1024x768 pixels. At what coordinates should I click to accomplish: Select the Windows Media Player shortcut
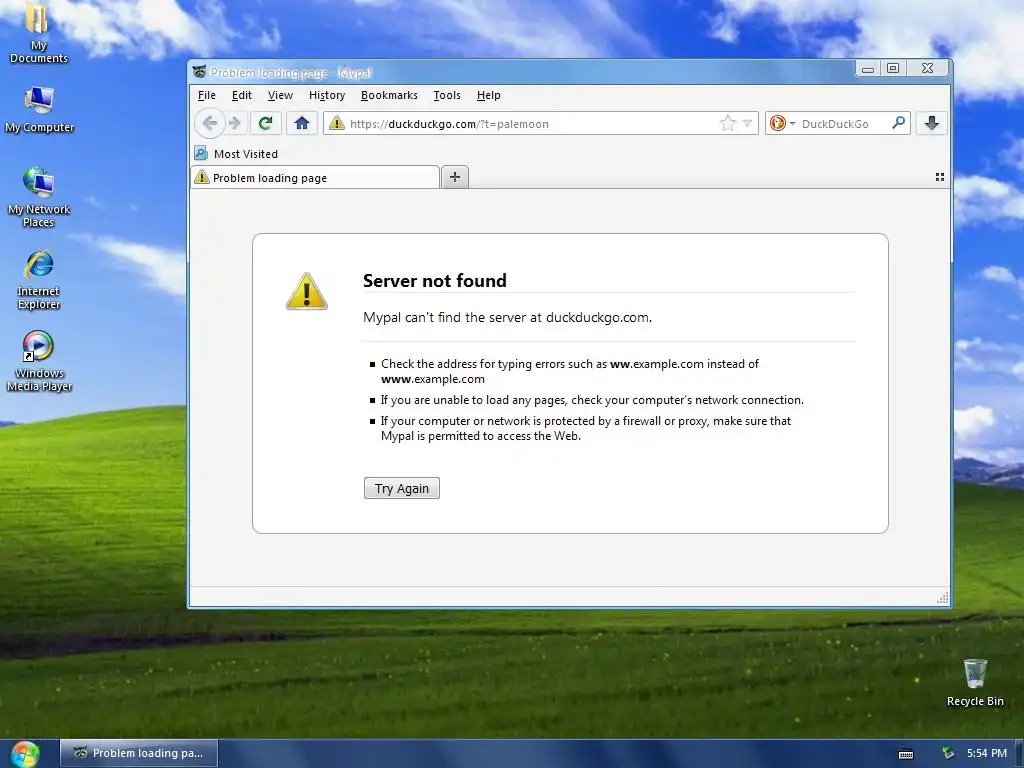39,361
